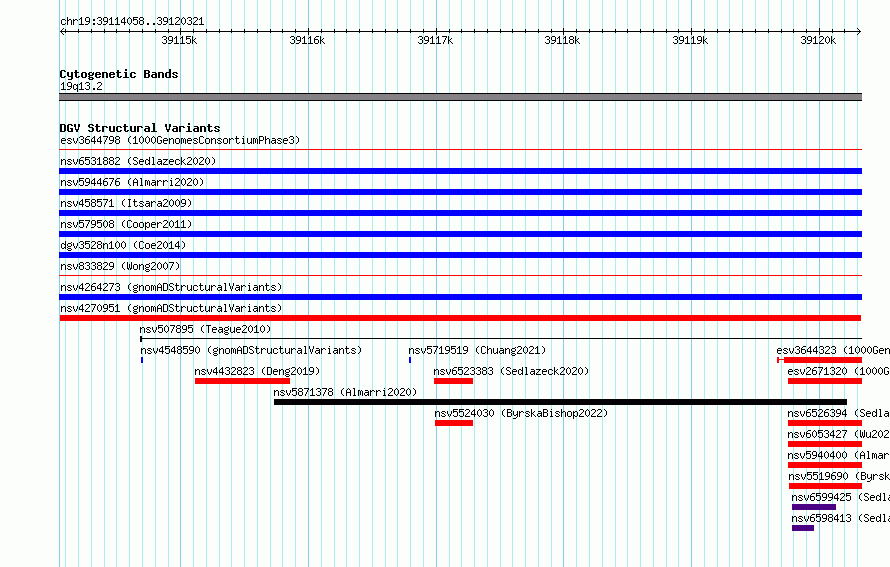Click the red bar for nsv6053427
890x567 pixels.
click(825, 444)
